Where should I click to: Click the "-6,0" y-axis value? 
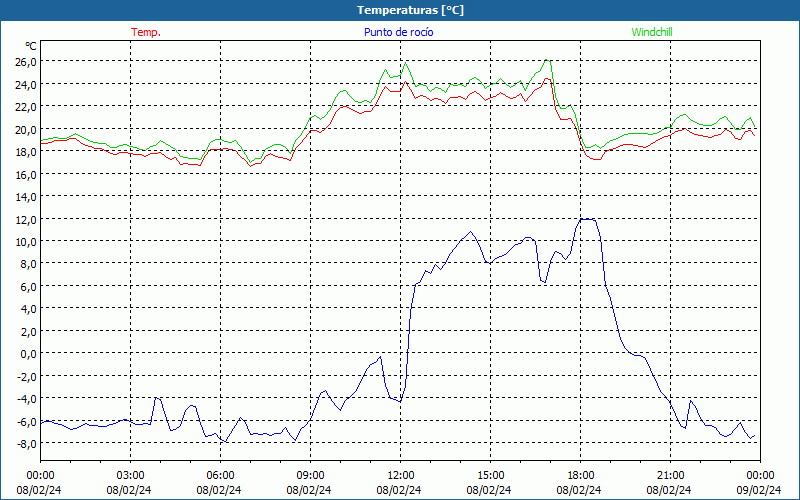27,421
